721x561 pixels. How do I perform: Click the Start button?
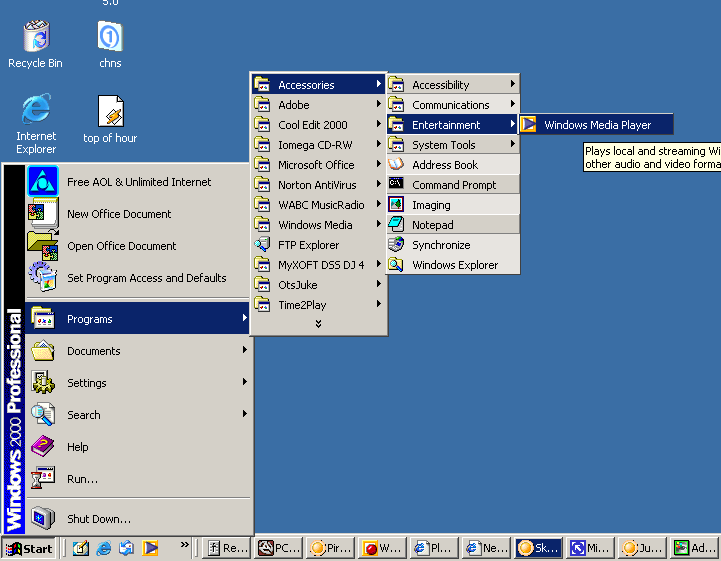[x=29, y=548]
